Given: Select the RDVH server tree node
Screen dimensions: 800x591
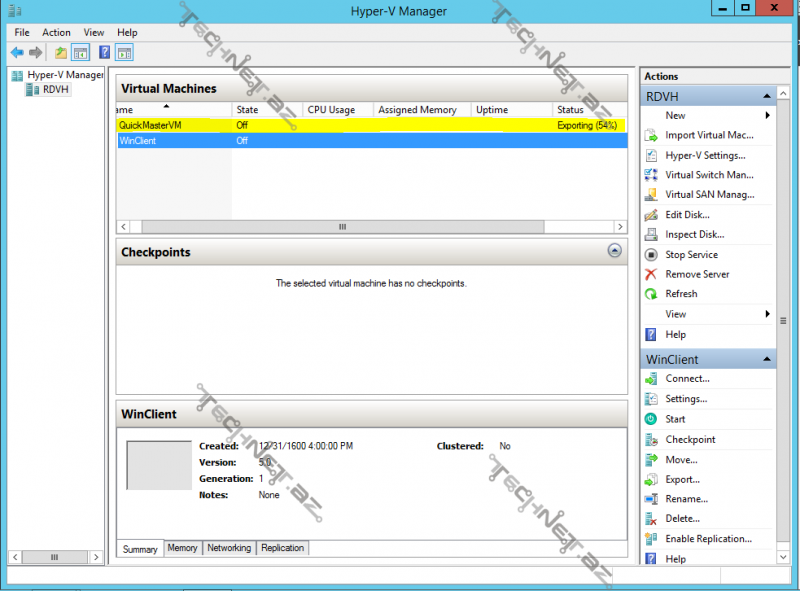Looking at the screenshot, I should [56, 90].
